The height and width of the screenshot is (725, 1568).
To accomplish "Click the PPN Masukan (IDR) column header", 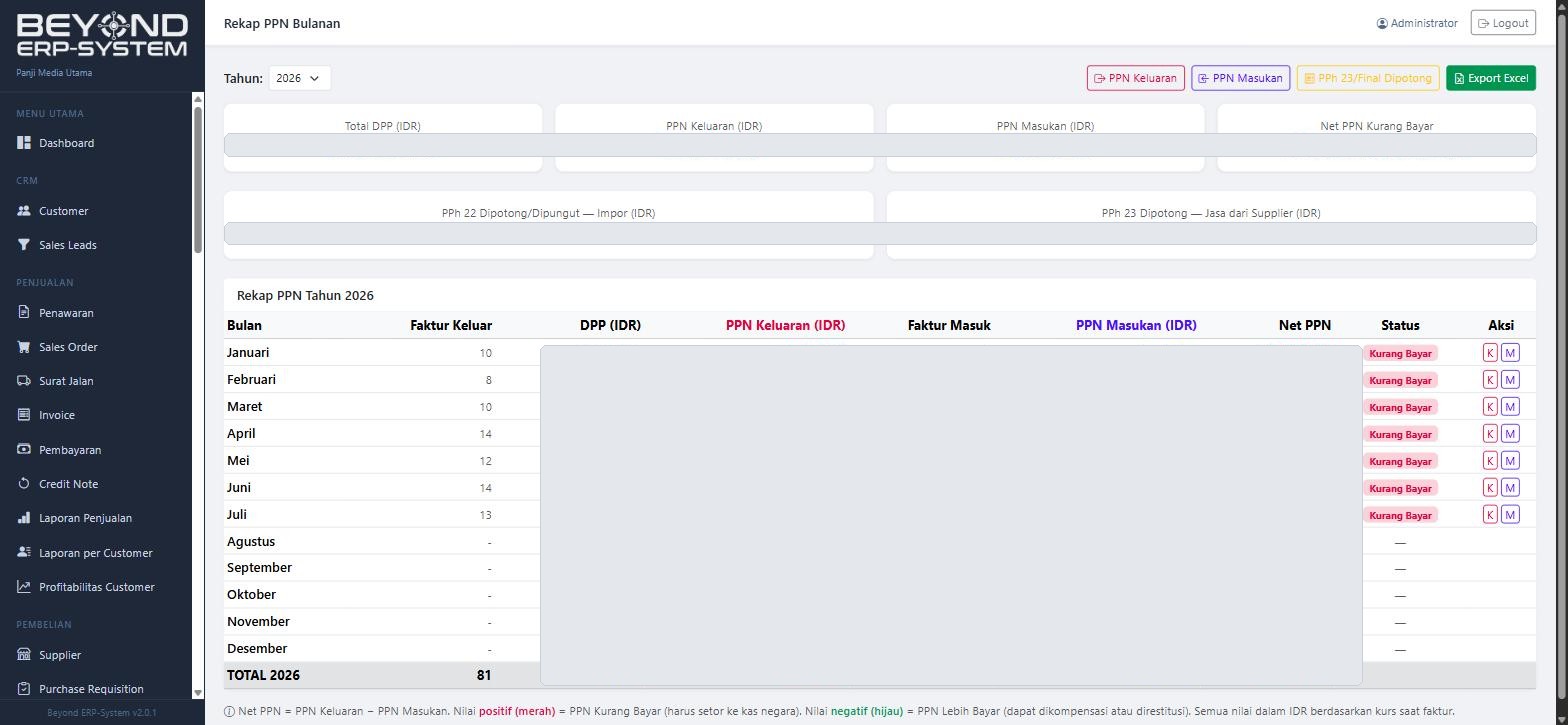I will click(1136, 325).
